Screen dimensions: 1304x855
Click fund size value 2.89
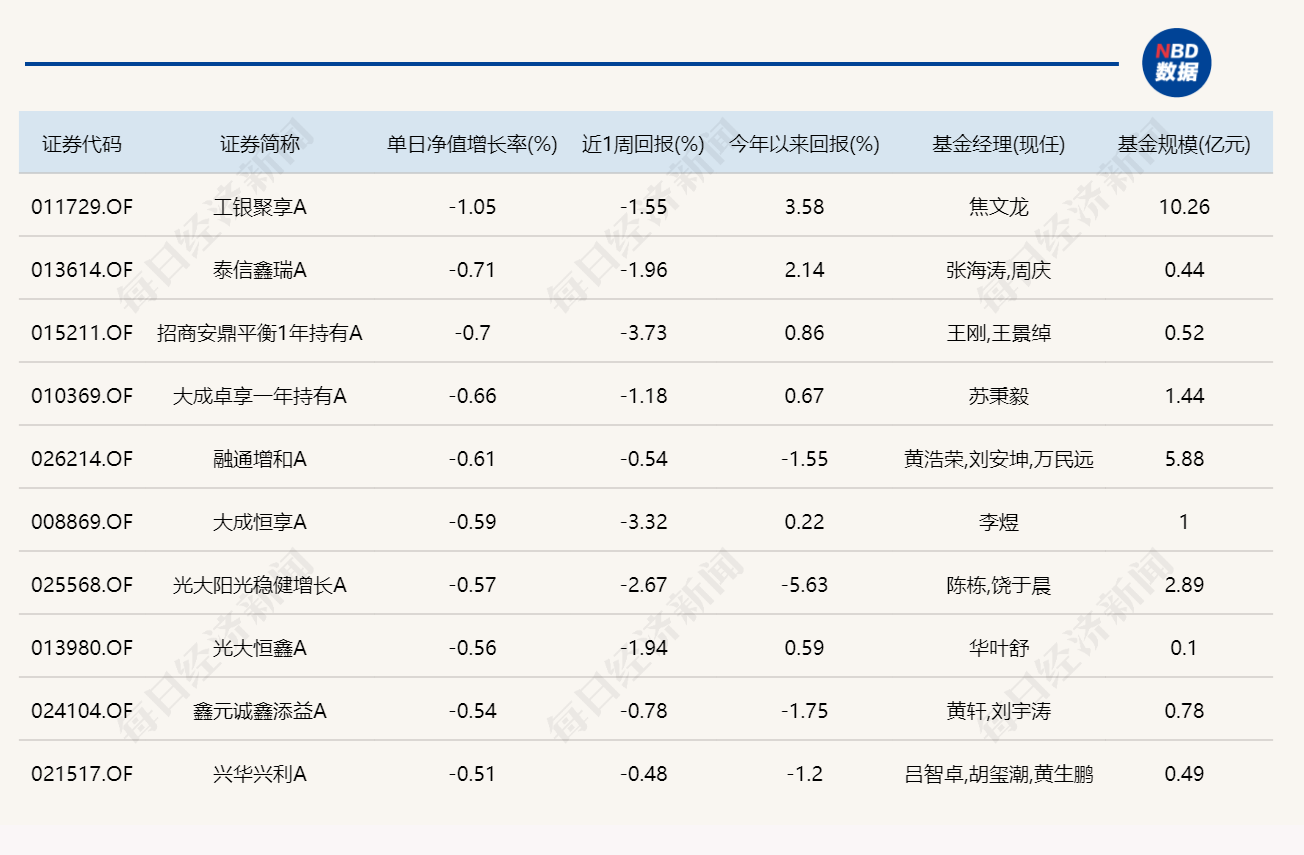pos(1184,585)
